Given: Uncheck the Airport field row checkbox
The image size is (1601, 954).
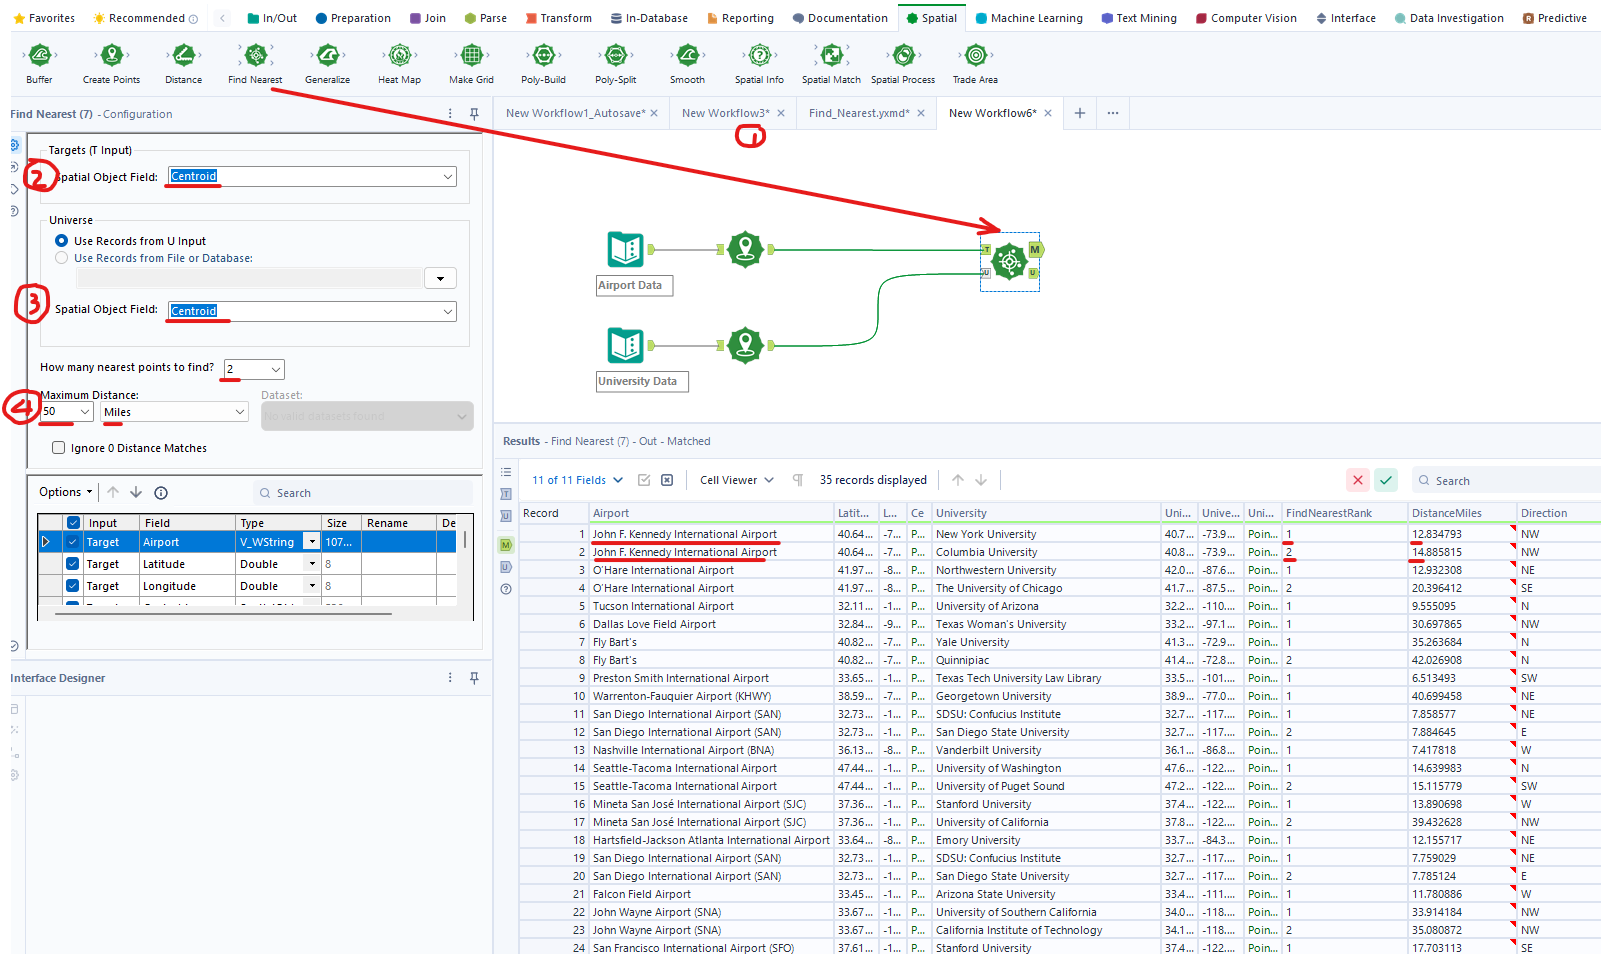Looking at the screenshot, I should [73, 542].
